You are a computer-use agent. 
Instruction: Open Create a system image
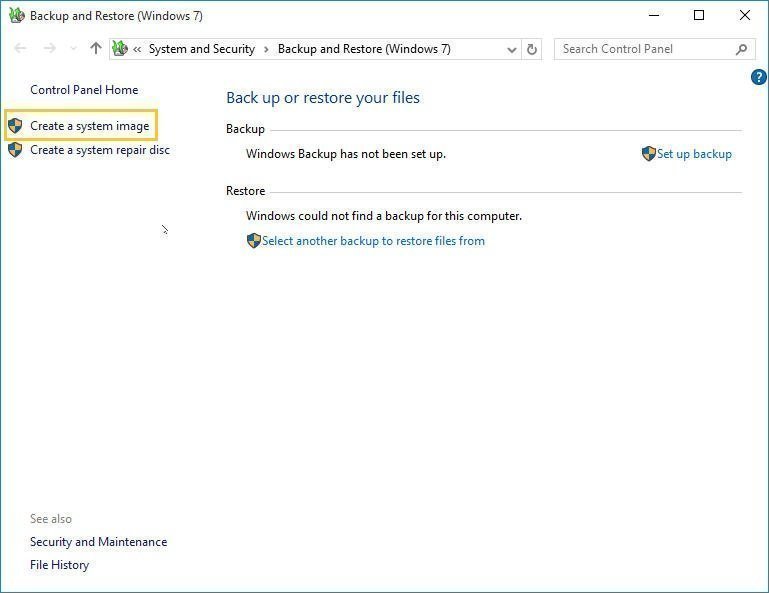pyautogui.click(x=90, y=126)
